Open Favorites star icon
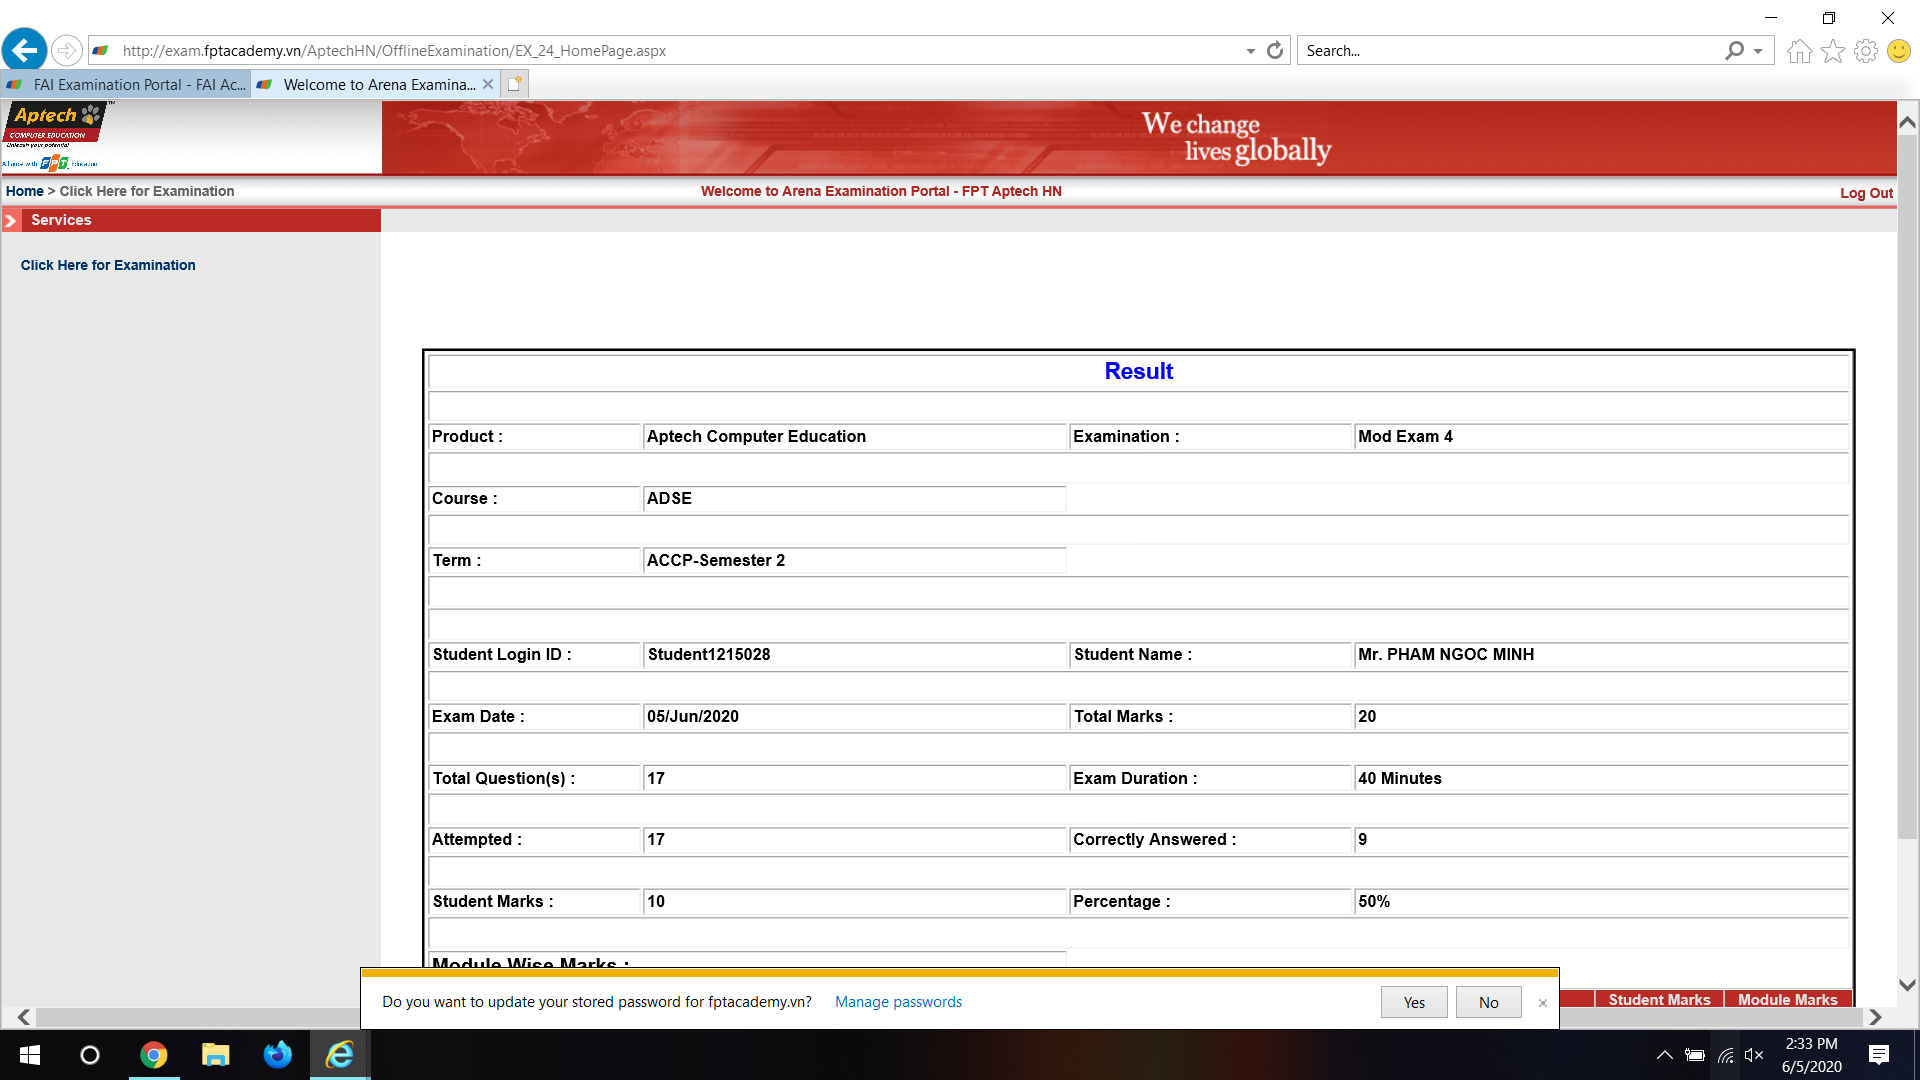Image resolution: width=1920 pixels, height=1080 pixels. (x=1832, y=51)
